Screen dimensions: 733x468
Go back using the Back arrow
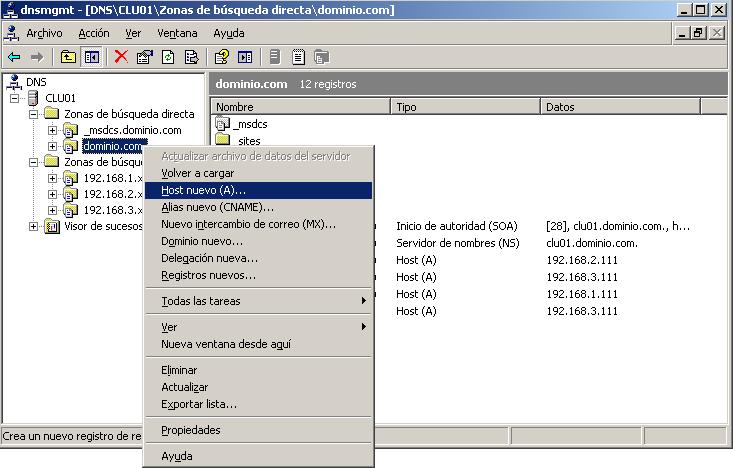[14, 58]
